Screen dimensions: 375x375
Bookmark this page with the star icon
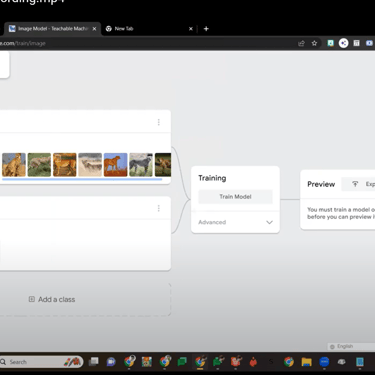(314, 43)
